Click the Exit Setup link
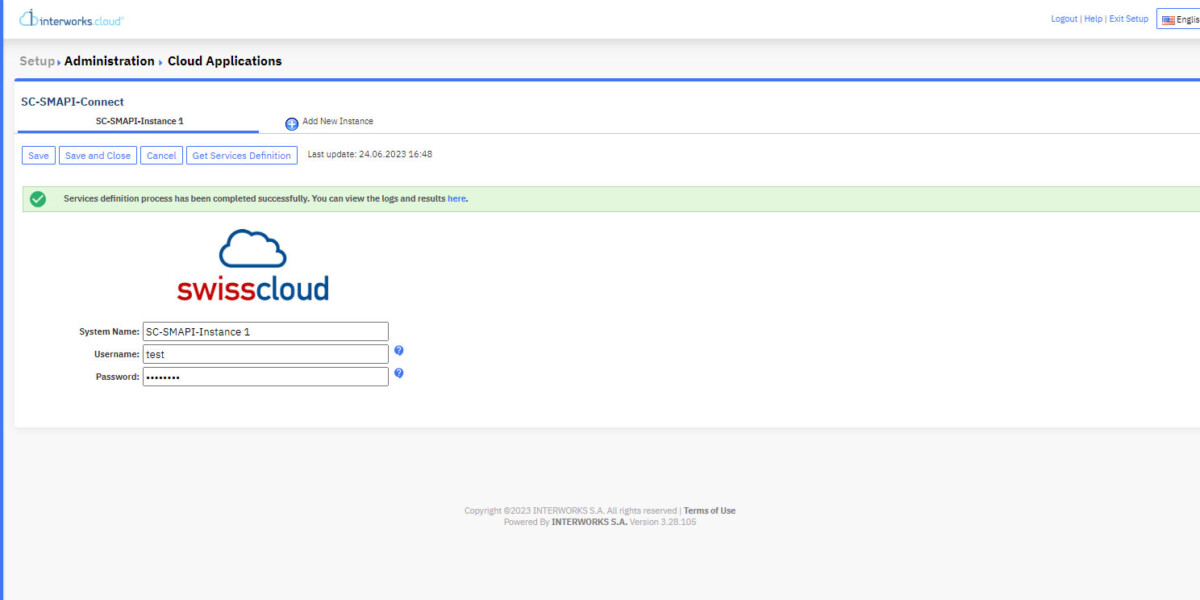 click(1128, 19)
